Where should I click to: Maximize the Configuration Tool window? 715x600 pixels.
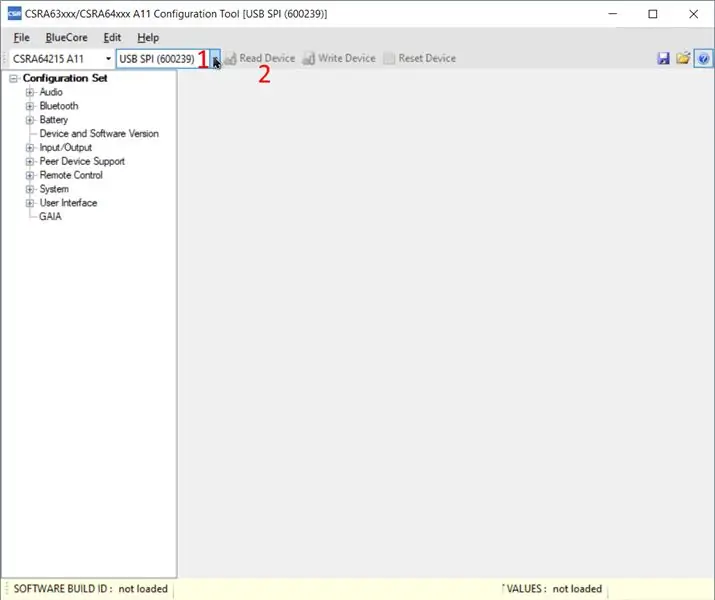click(653, 14)
